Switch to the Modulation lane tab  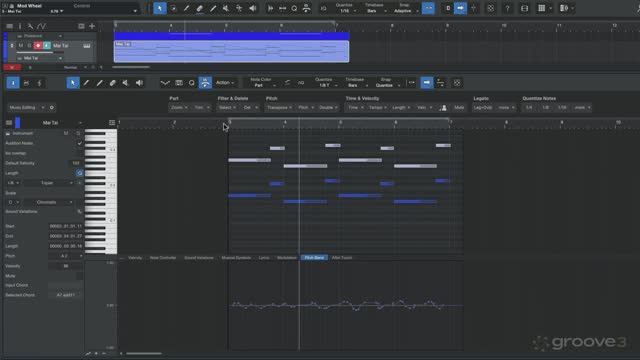pos(287,258)
